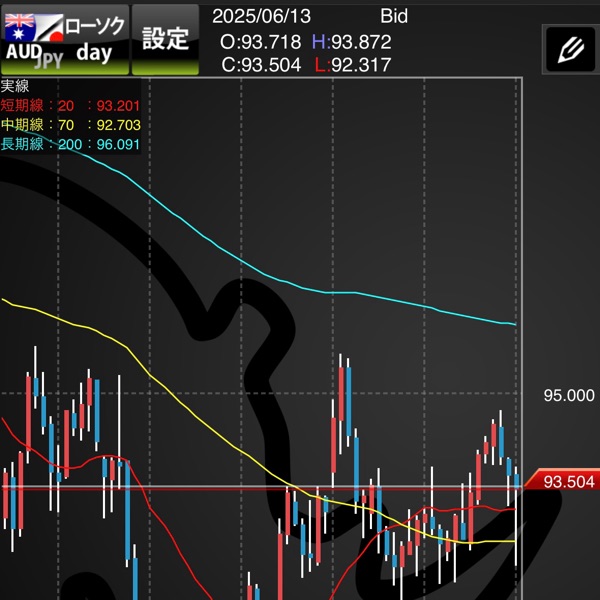This screenshot has height=600, width=600.
Task: Tap the L:92.317 low price readout
Action: point(353,65)
